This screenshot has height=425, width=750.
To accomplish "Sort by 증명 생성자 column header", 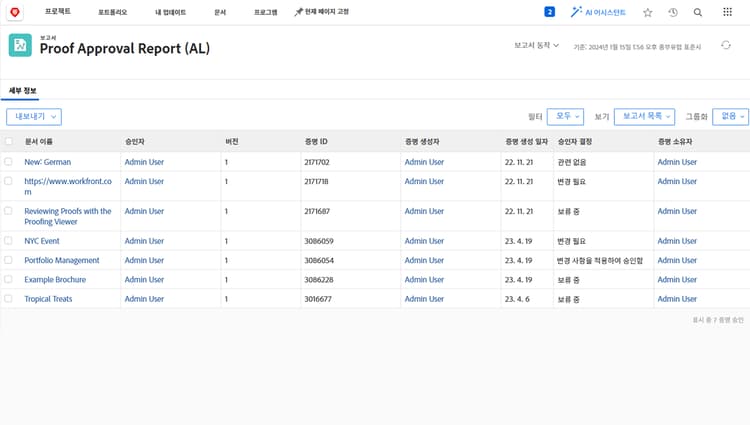I will click(422, 142).
